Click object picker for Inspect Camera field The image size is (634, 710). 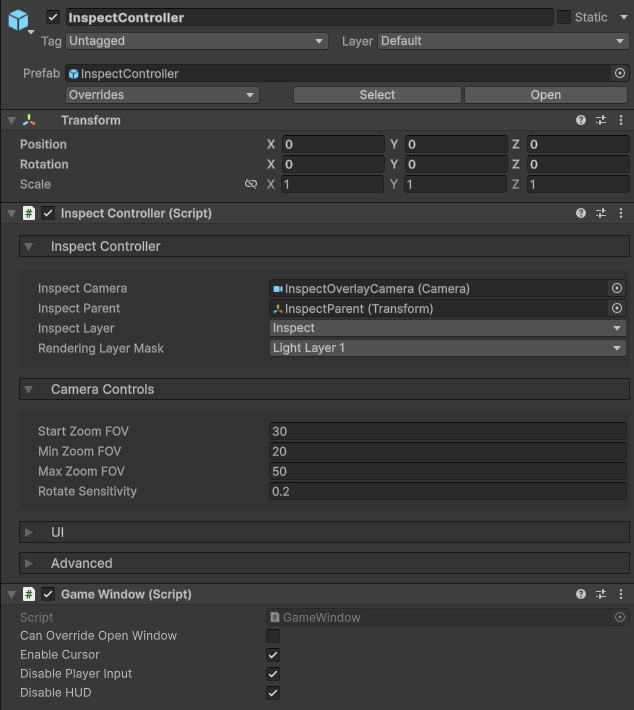(x=617, y=288)
